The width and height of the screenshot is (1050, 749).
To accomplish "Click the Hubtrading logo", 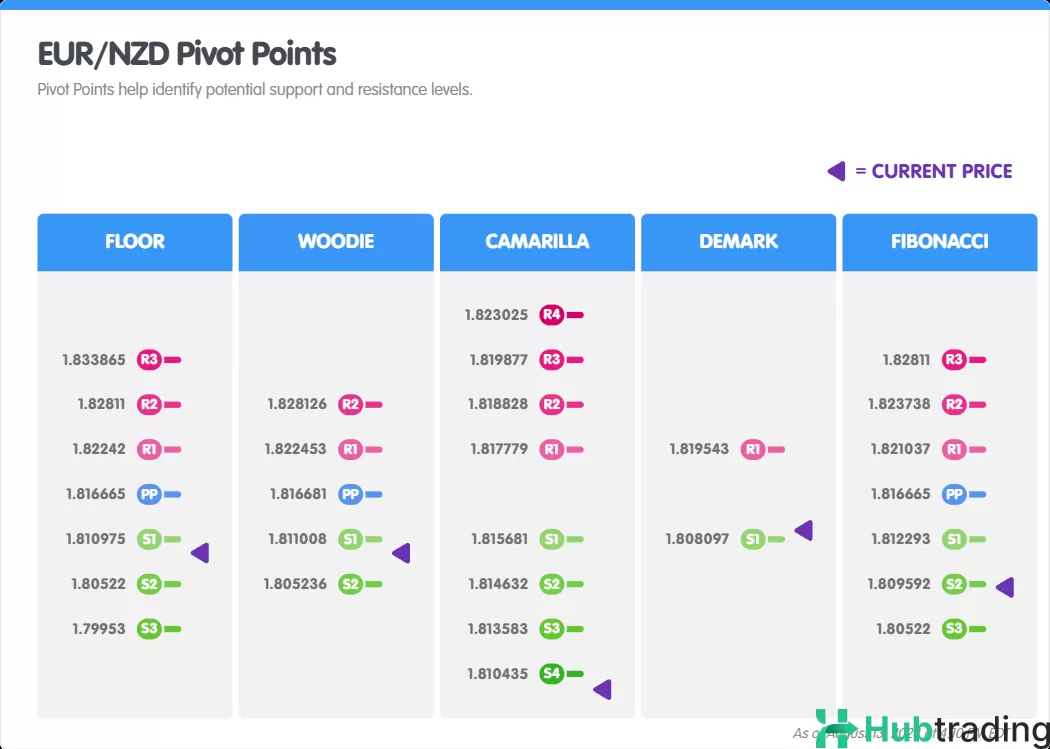I will (x=930, y=729).
